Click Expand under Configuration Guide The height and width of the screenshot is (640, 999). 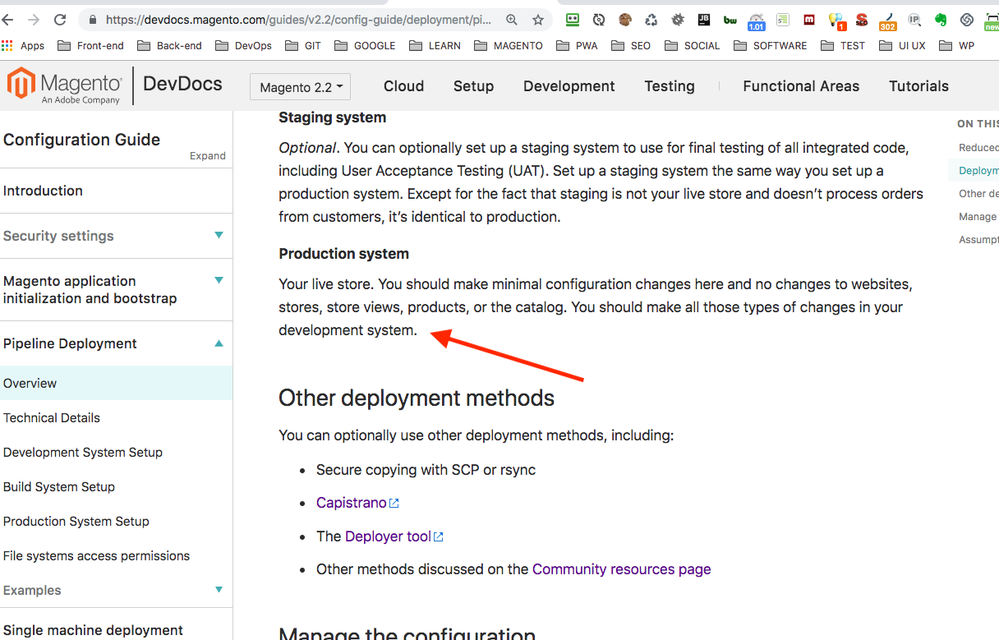point(207,156)
